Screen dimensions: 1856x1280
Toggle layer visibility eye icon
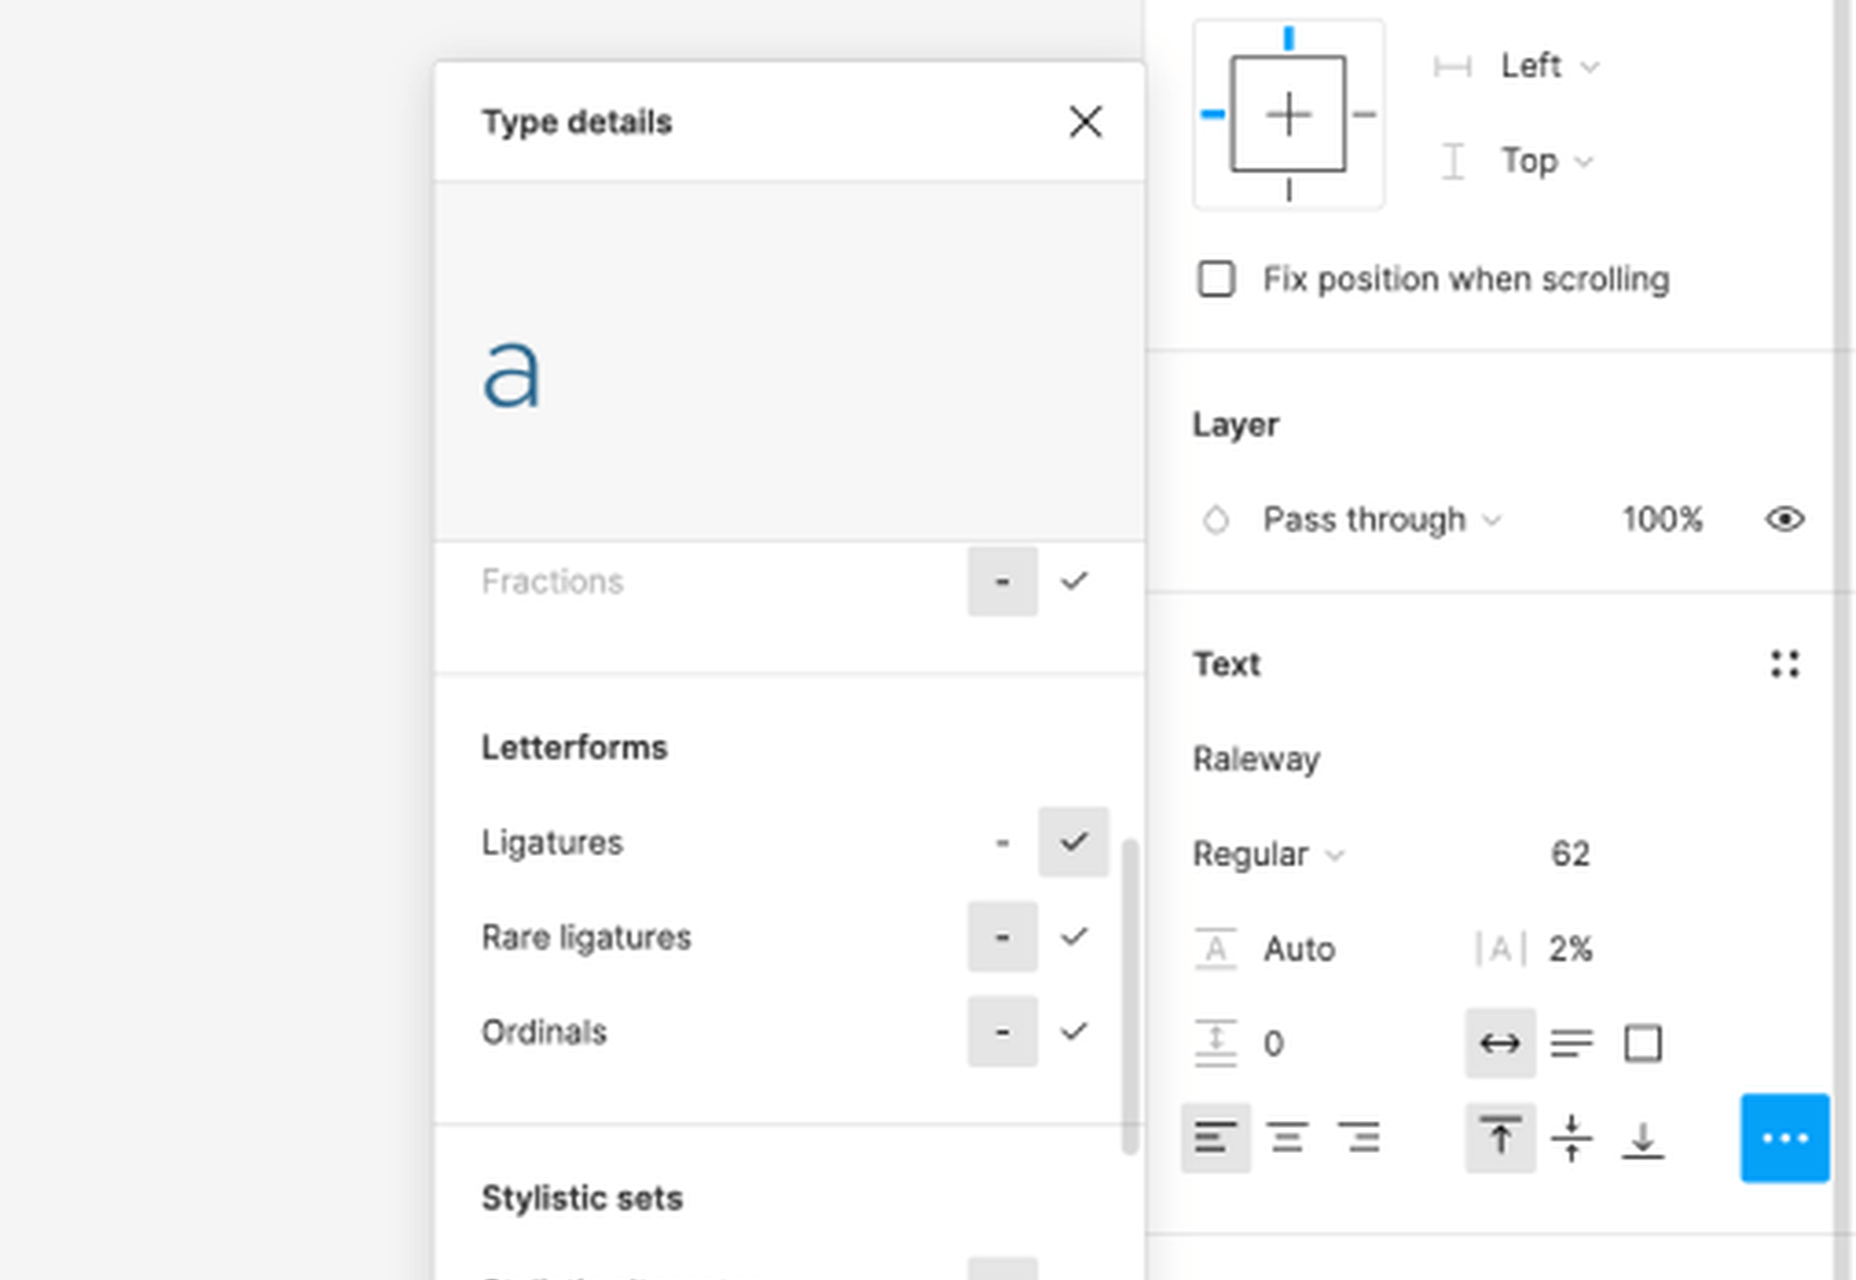click(1785, 519)
